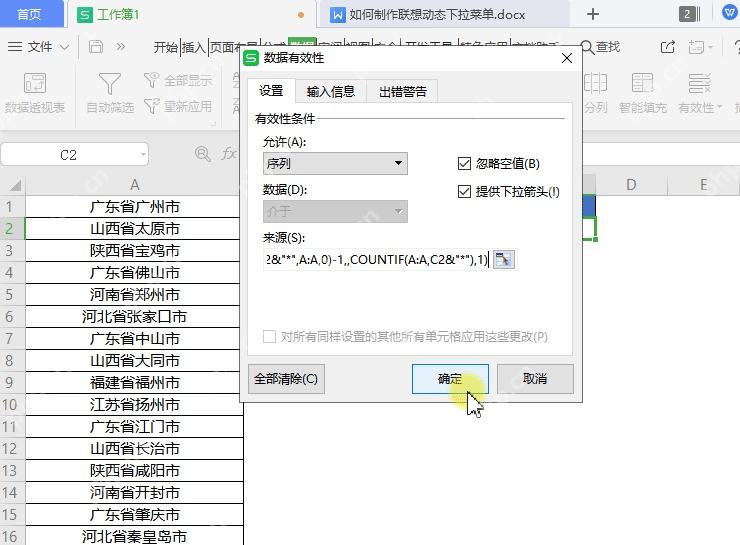Image resolution: width=740 pixels, height=545 pixels.
Task: Toggle 忽略空值(B) checkbox
Action: coord(464,164)
